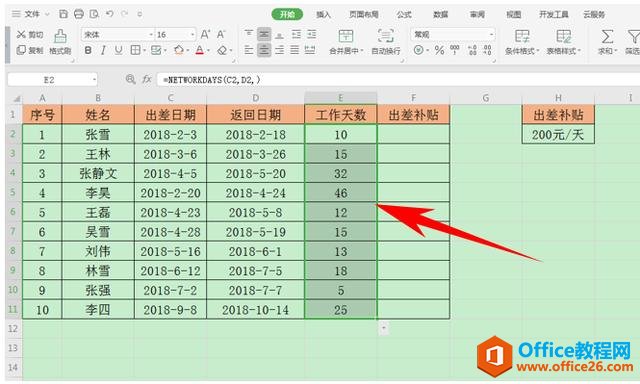Open the fill color dropdown arrow
Screen dimensions: 640x384
pos(187,51)
